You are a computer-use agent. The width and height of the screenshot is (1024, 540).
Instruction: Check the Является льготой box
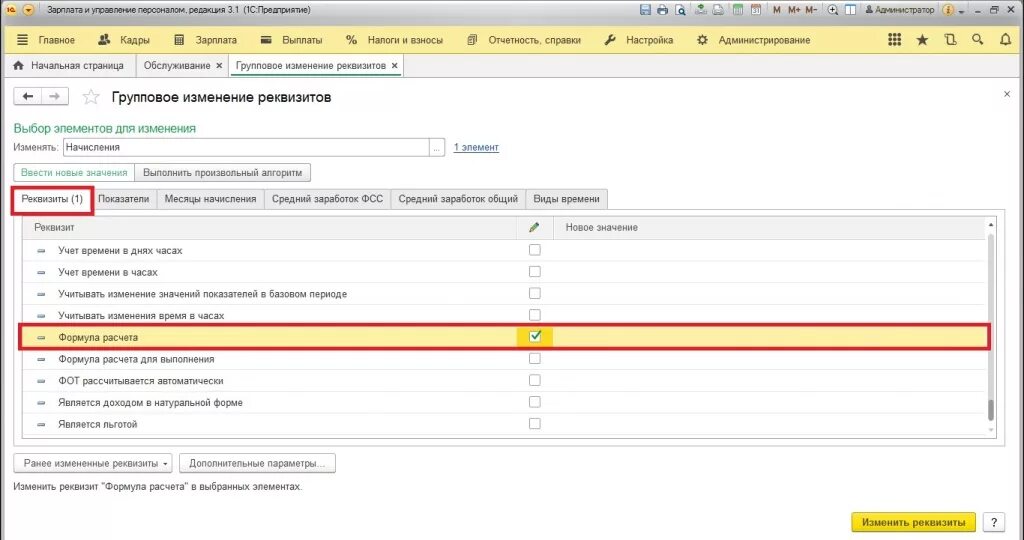coord(535,424)
